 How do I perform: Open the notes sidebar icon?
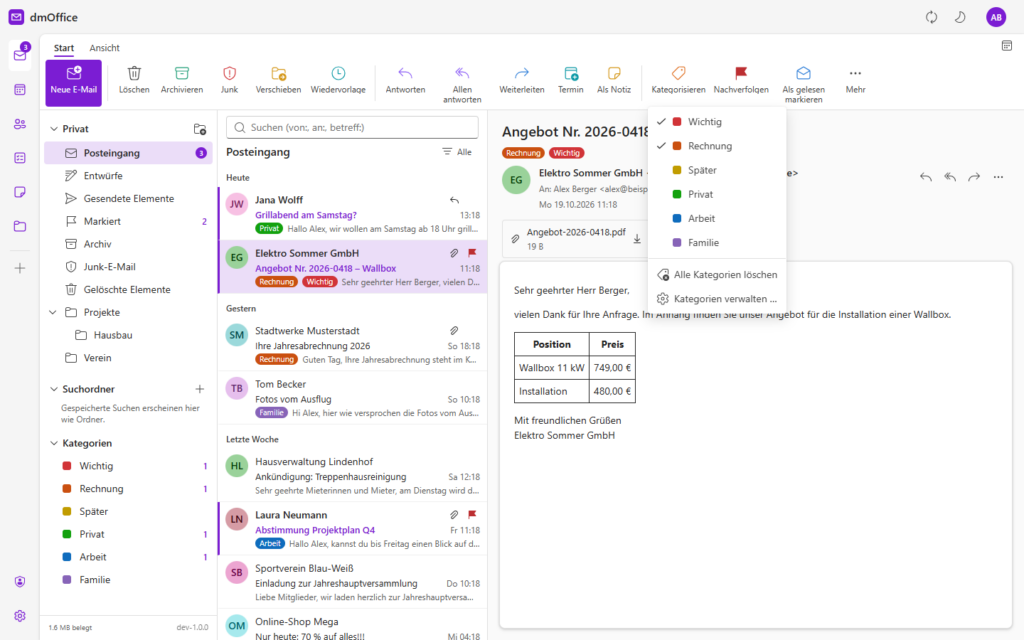click(x=20, y=192)
